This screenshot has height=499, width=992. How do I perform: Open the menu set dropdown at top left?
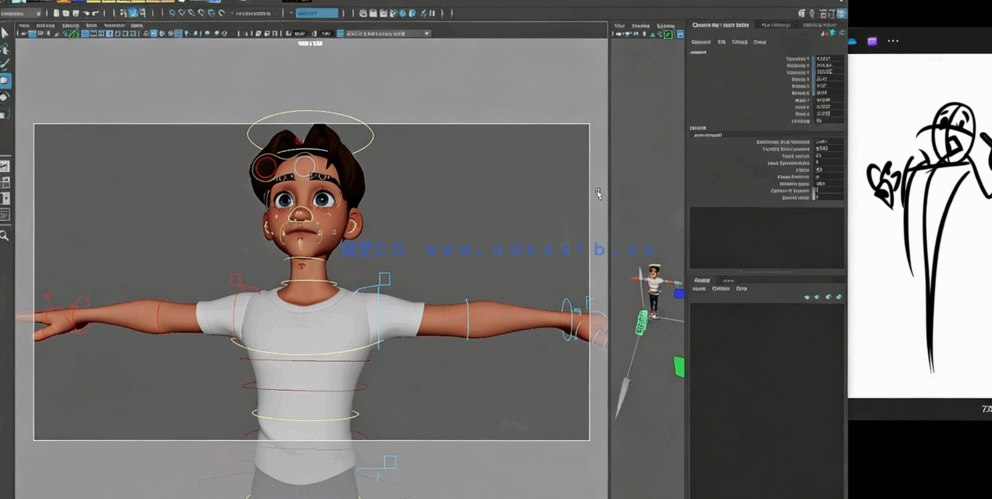pyautogui.click(x=20, y=13)
